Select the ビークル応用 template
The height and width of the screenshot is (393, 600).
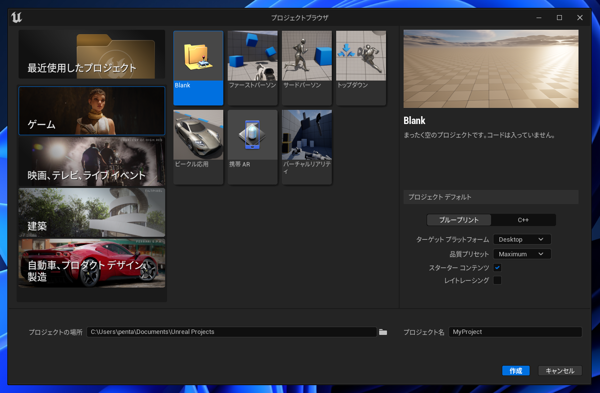point(198,147)
